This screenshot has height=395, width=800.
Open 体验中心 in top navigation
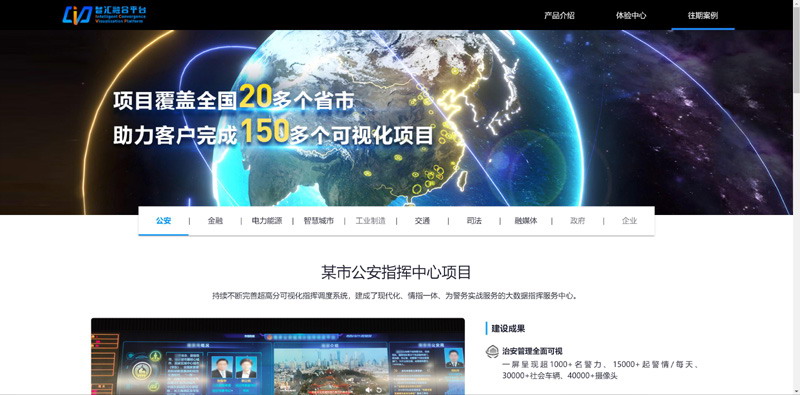coord(631,15)
